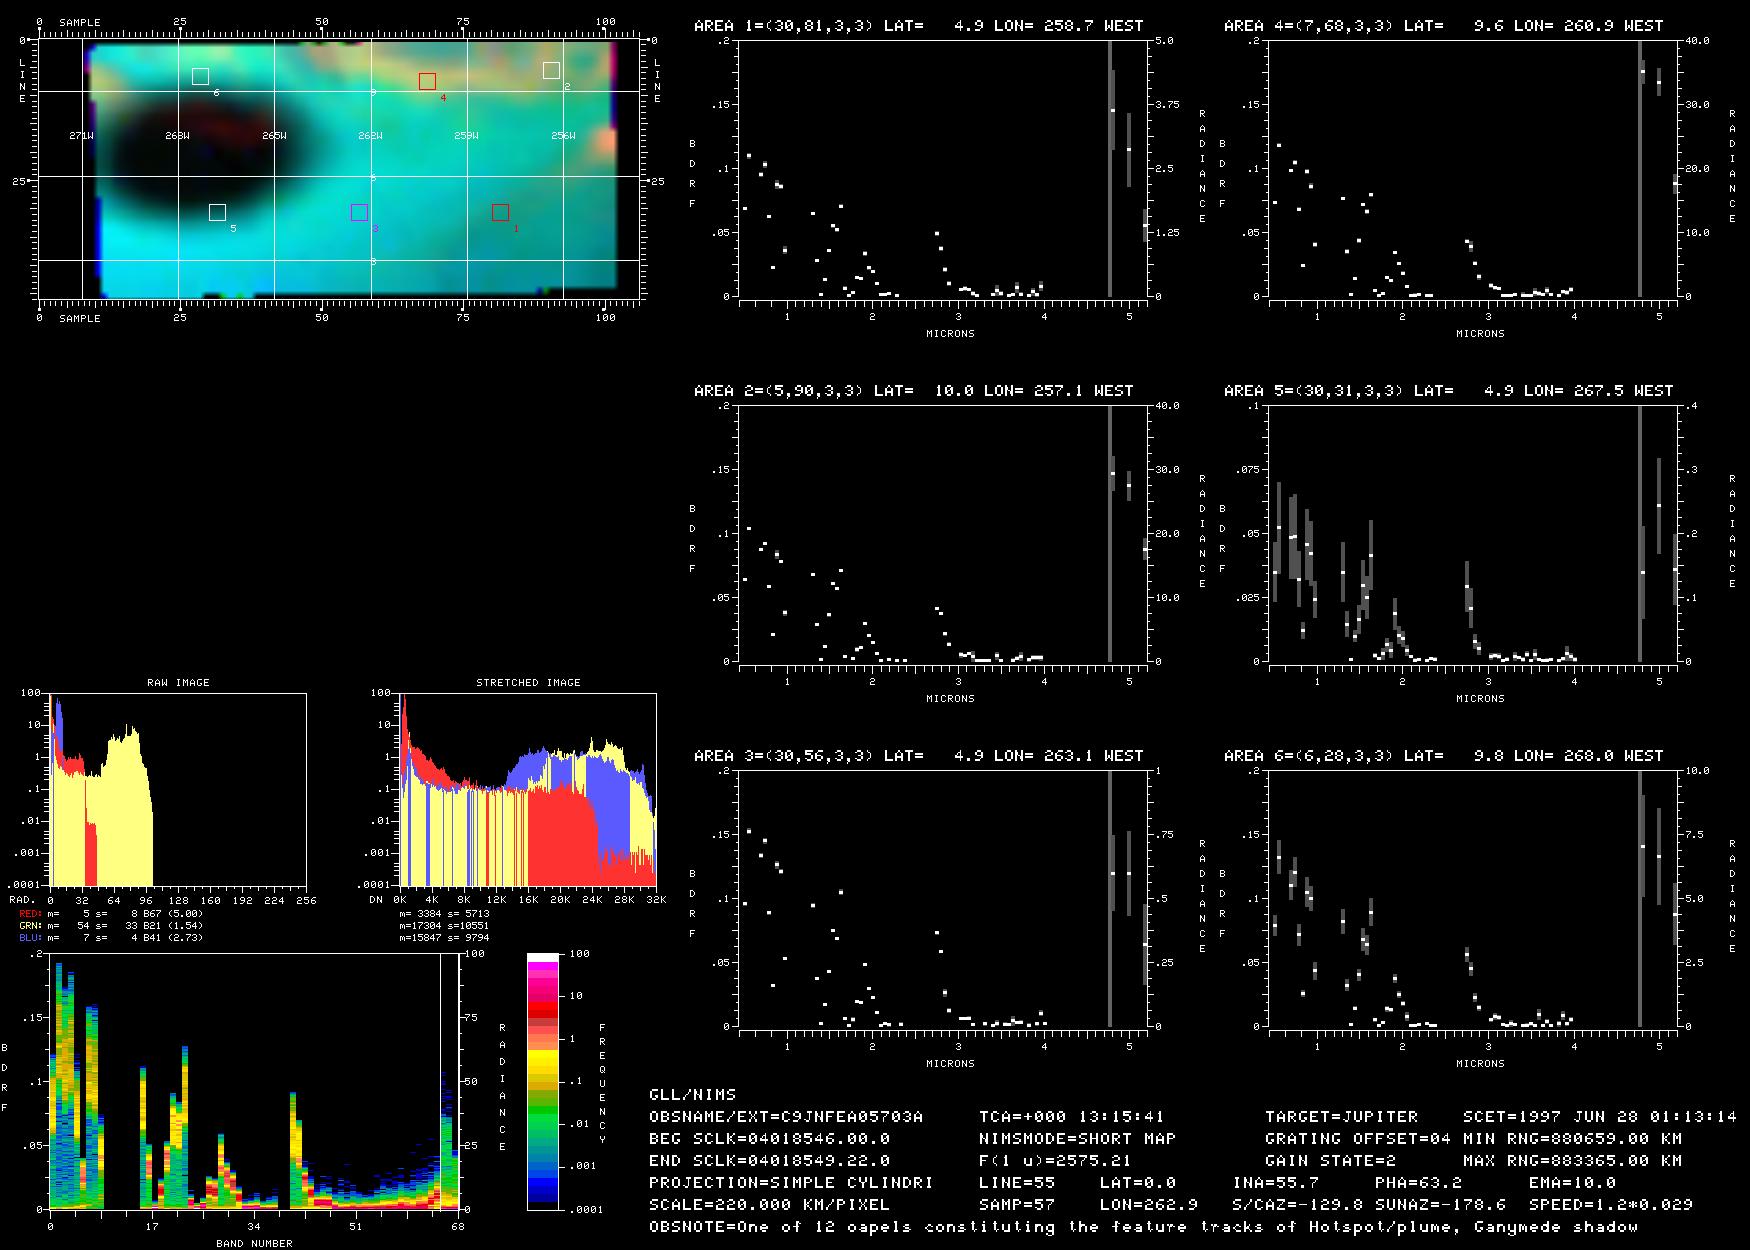The image size is (1750, 1250).
Task: Select the white Area 6 marker box
Action: pos(200,76)
